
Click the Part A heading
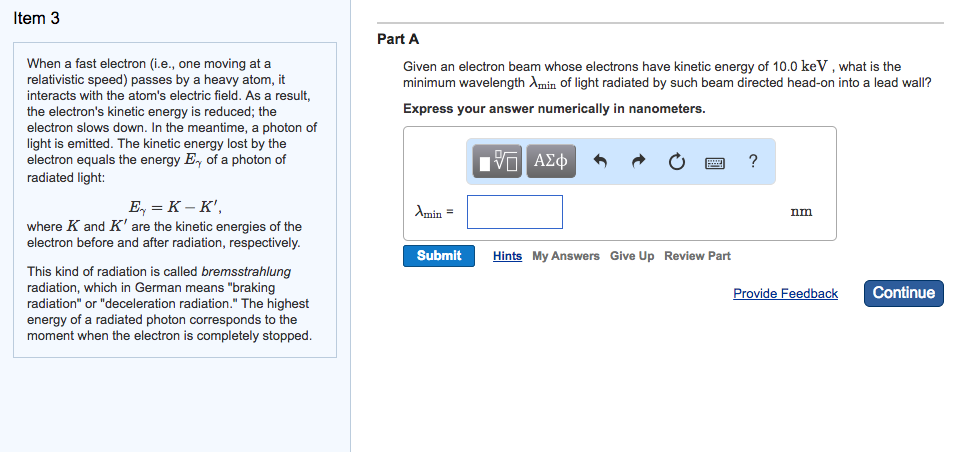pyautogui.click(x=398, y=39)
